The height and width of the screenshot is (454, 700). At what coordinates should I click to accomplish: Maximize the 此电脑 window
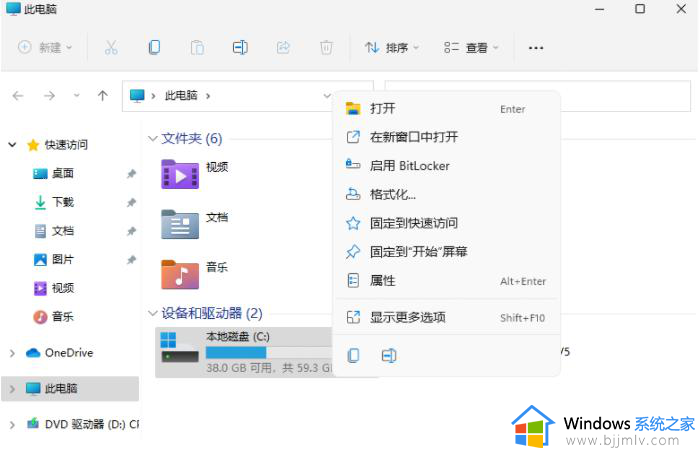click(640, 9)
